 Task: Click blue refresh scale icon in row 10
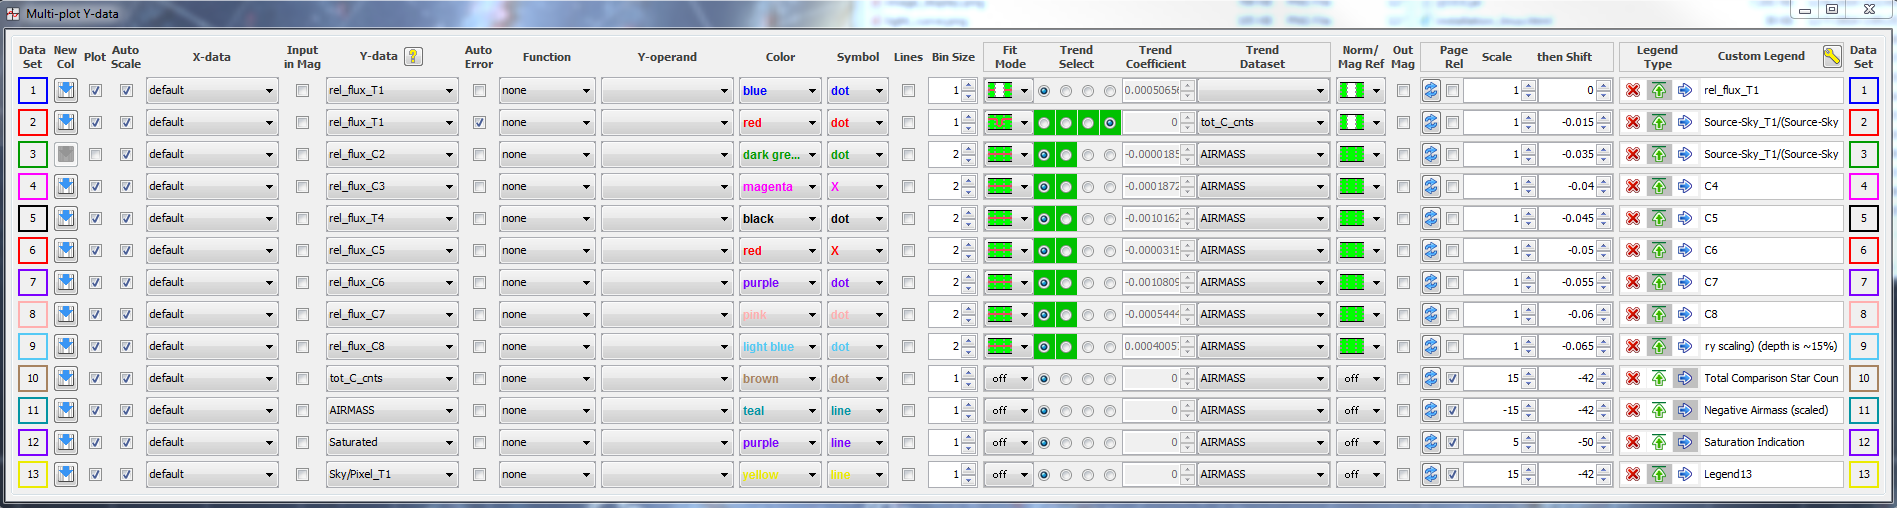pyautogui.click(x=1431, y=378)
